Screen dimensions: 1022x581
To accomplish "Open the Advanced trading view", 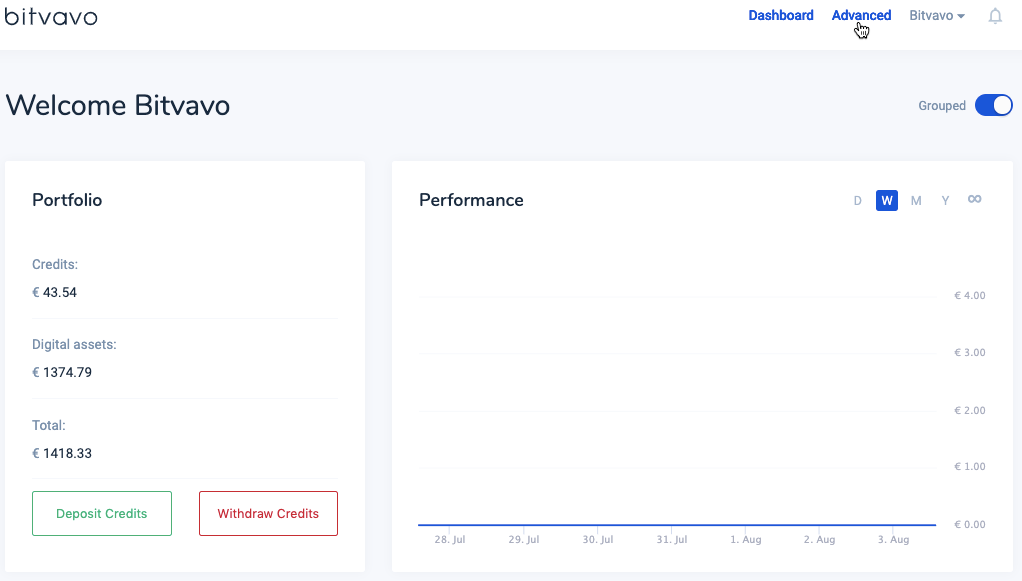I will [861, 16].
